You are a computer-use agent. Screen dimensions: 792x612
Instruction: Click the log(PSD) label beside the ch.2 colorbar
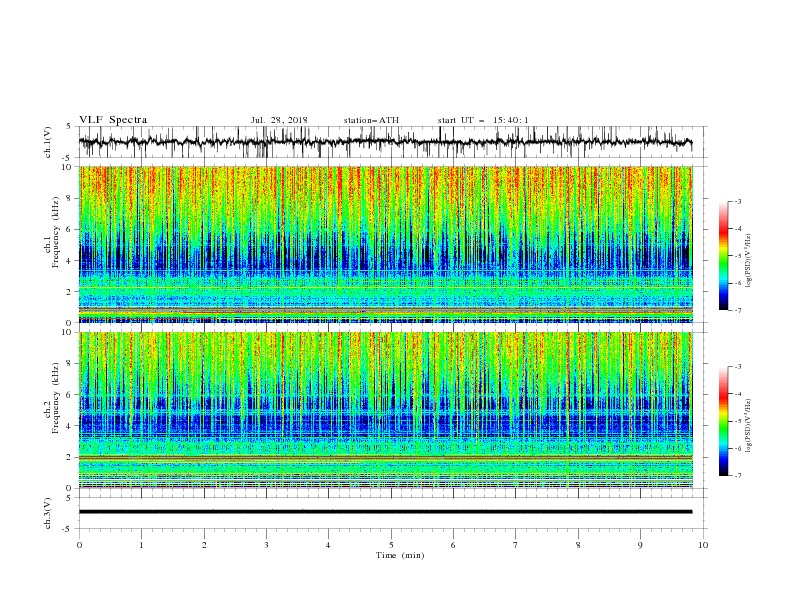pyautogui.click(x=750, y=426)
